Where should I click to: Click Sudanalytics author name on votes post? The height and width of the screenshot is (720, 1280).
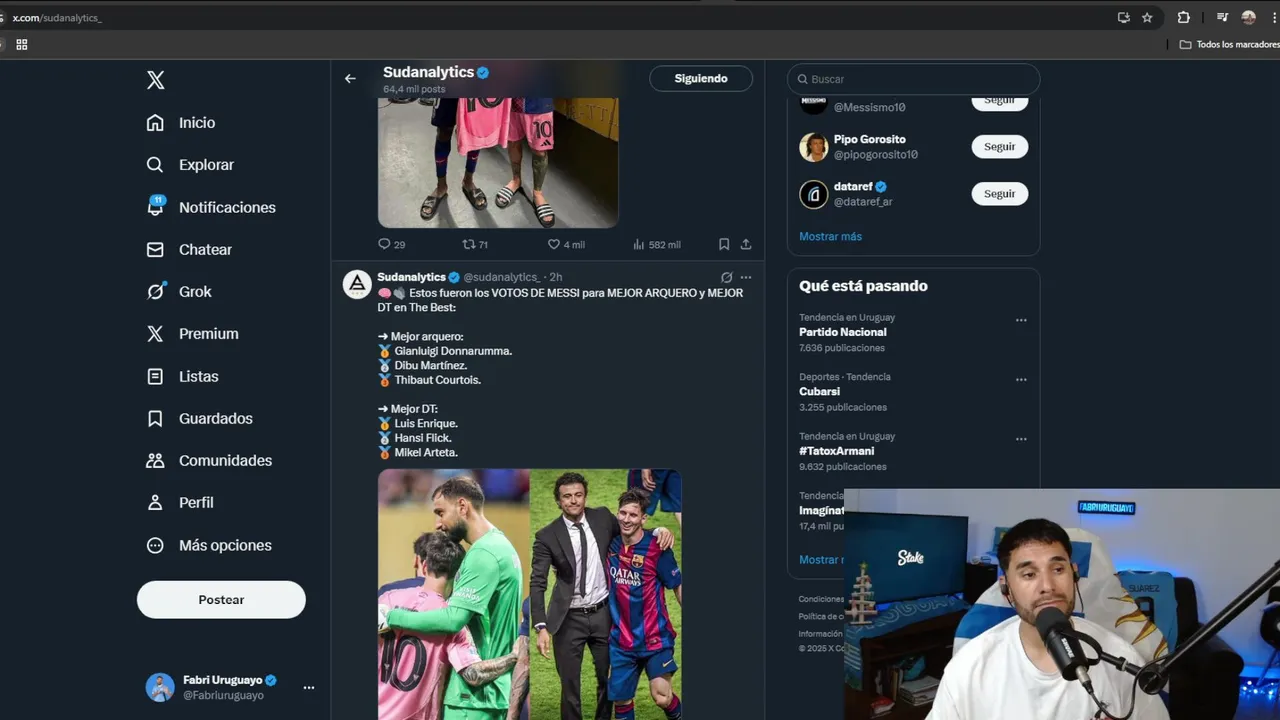pos(411,277)
